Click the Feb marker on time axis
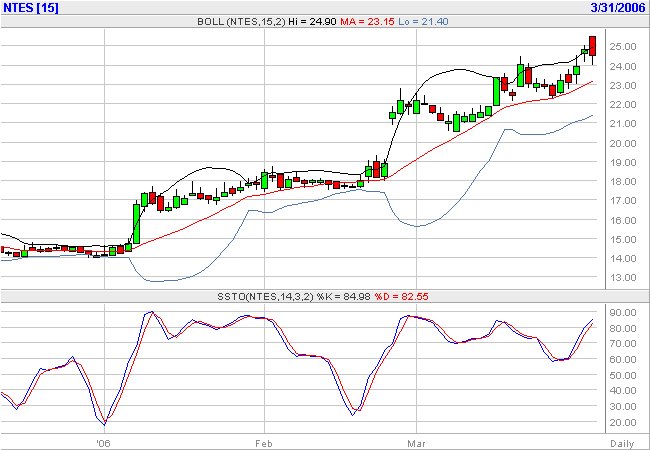Viewport: 650px width, 450px height. (264, 444)
